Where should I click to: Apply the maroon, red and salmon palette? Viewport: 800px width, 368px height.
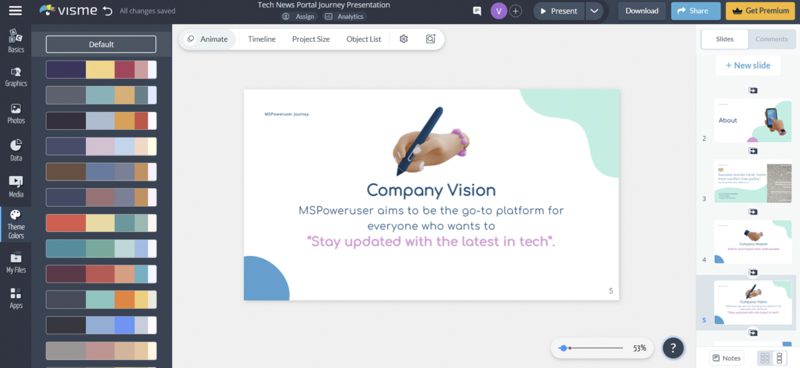tap(101, 274)
